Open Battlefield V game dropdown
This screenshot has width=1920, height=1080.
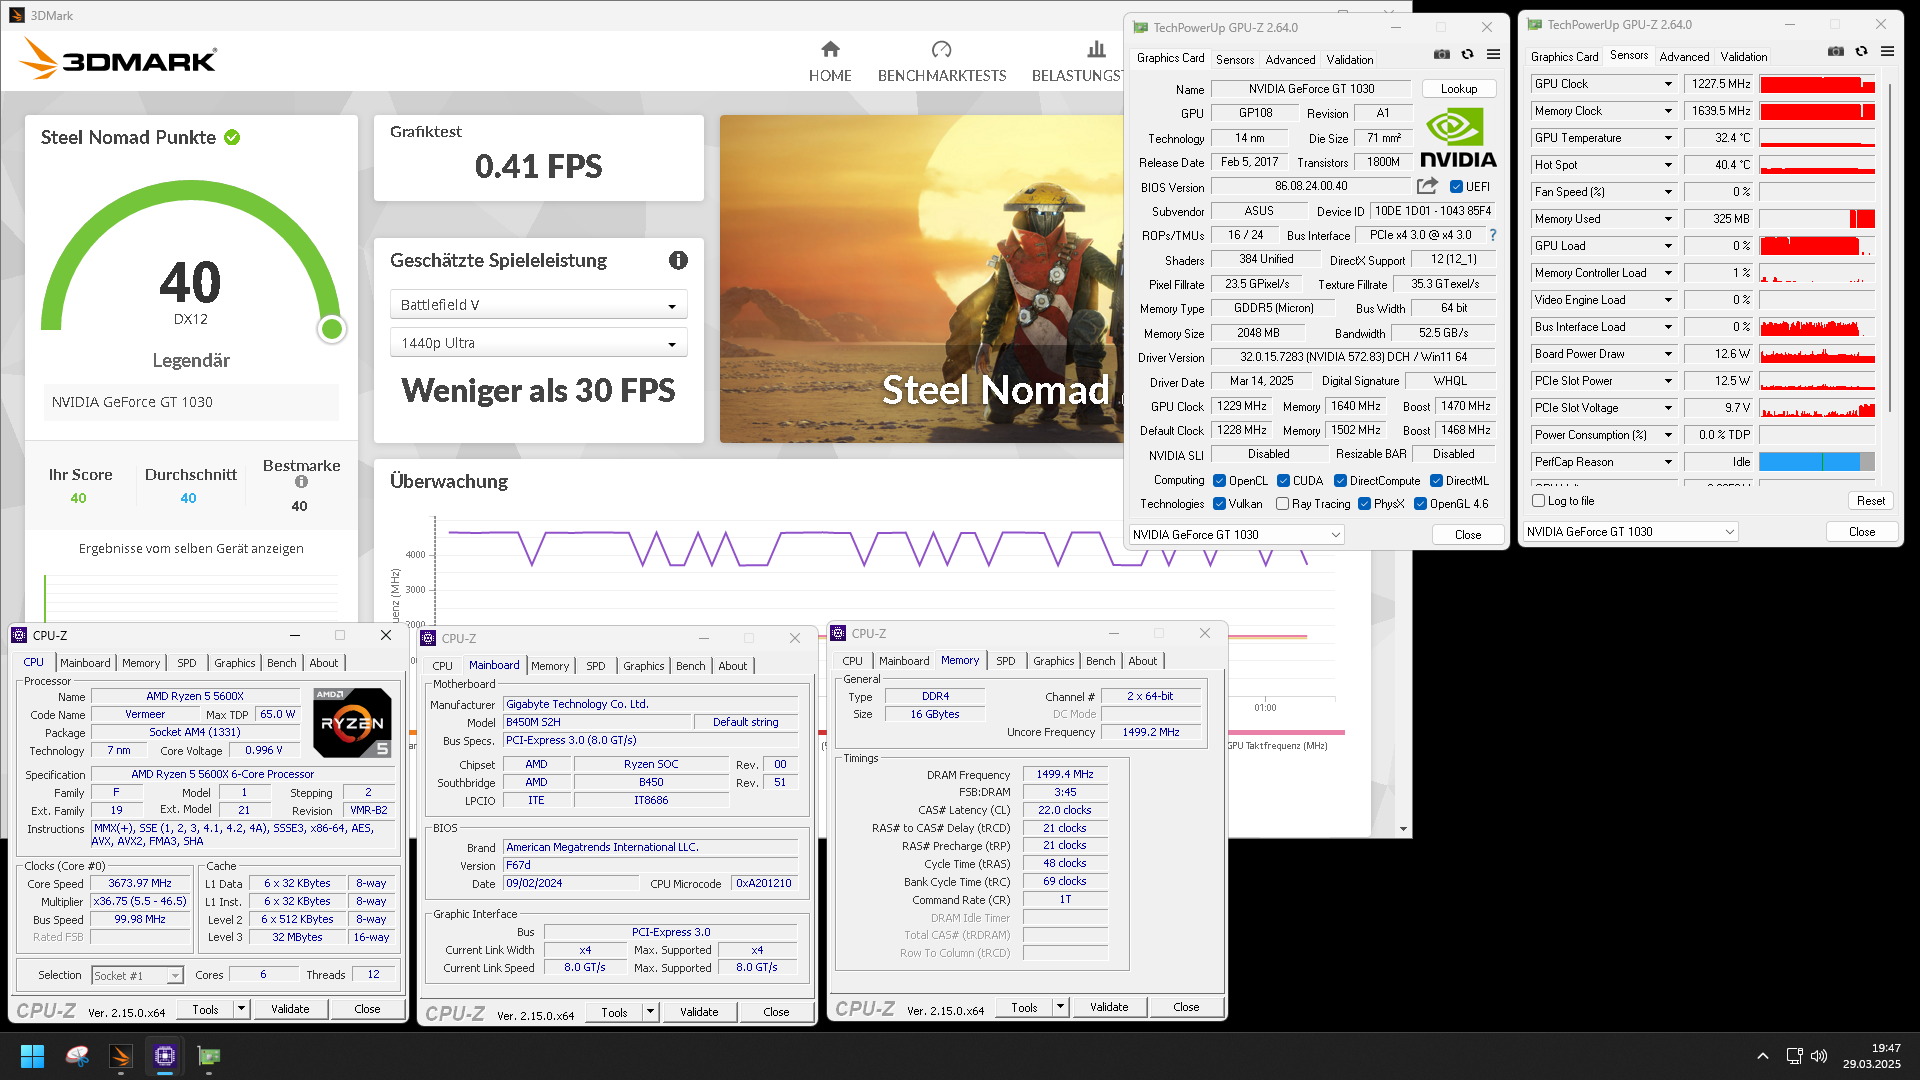pos(538,305)
